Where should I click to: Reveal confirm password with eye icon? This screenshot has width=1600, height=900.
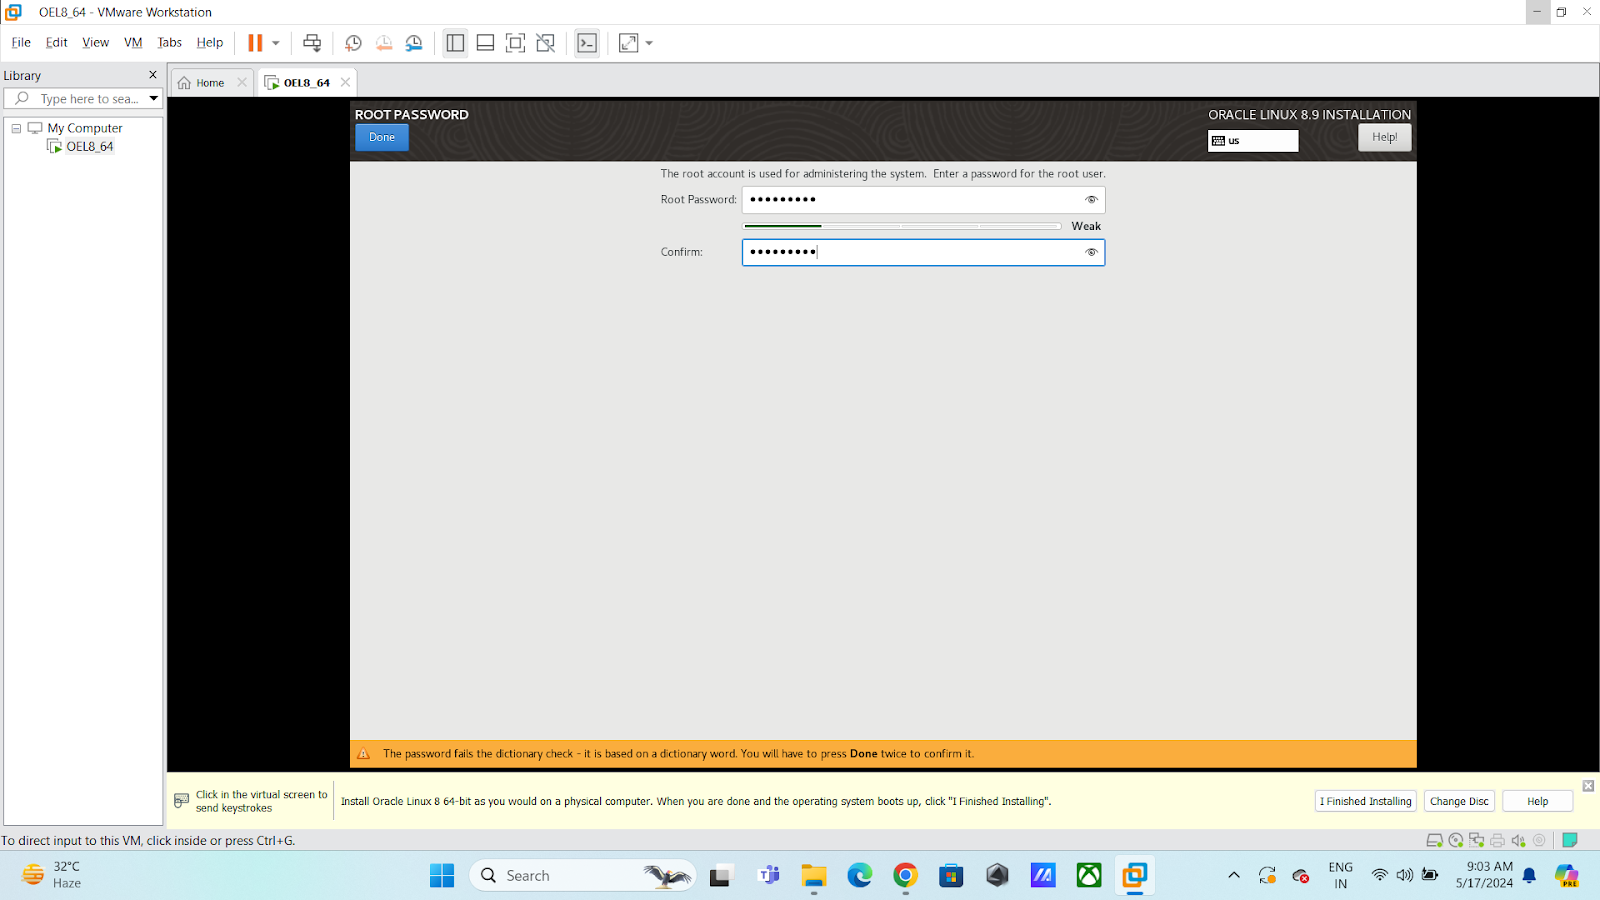point(1091,252)
